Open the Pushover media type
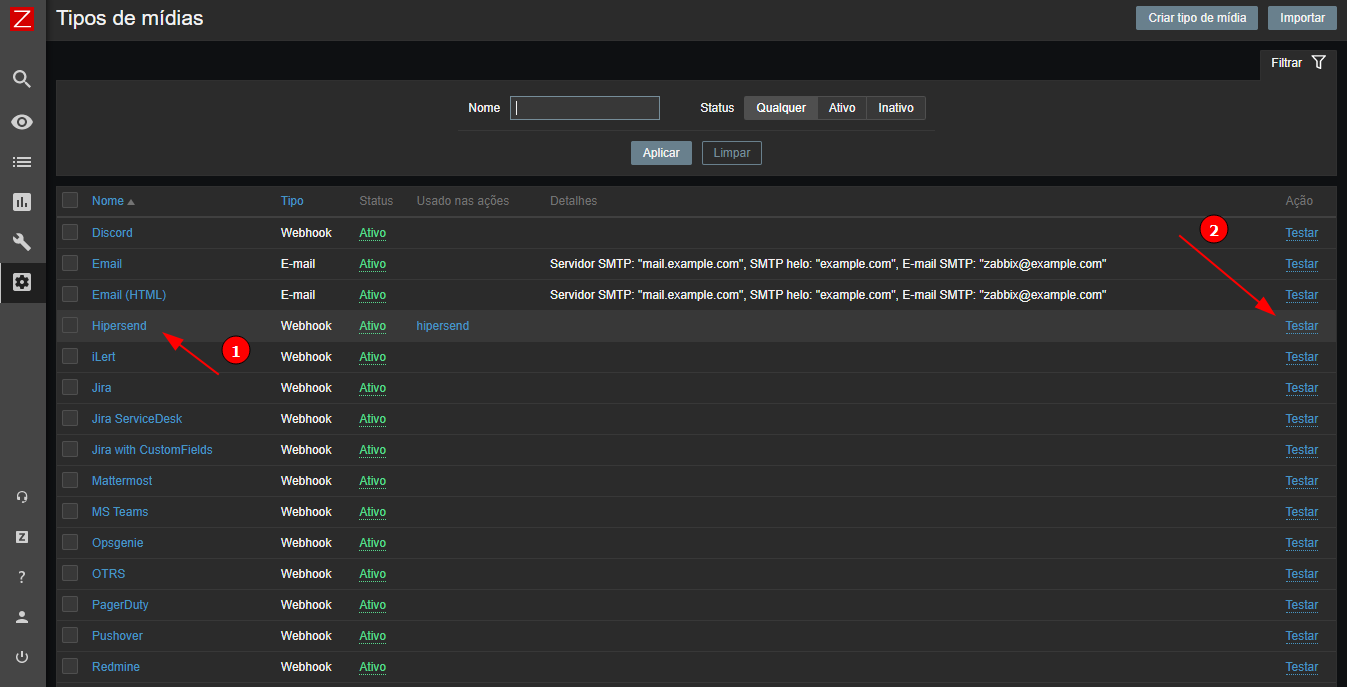Screen dimensions: 1347x687 118,636
